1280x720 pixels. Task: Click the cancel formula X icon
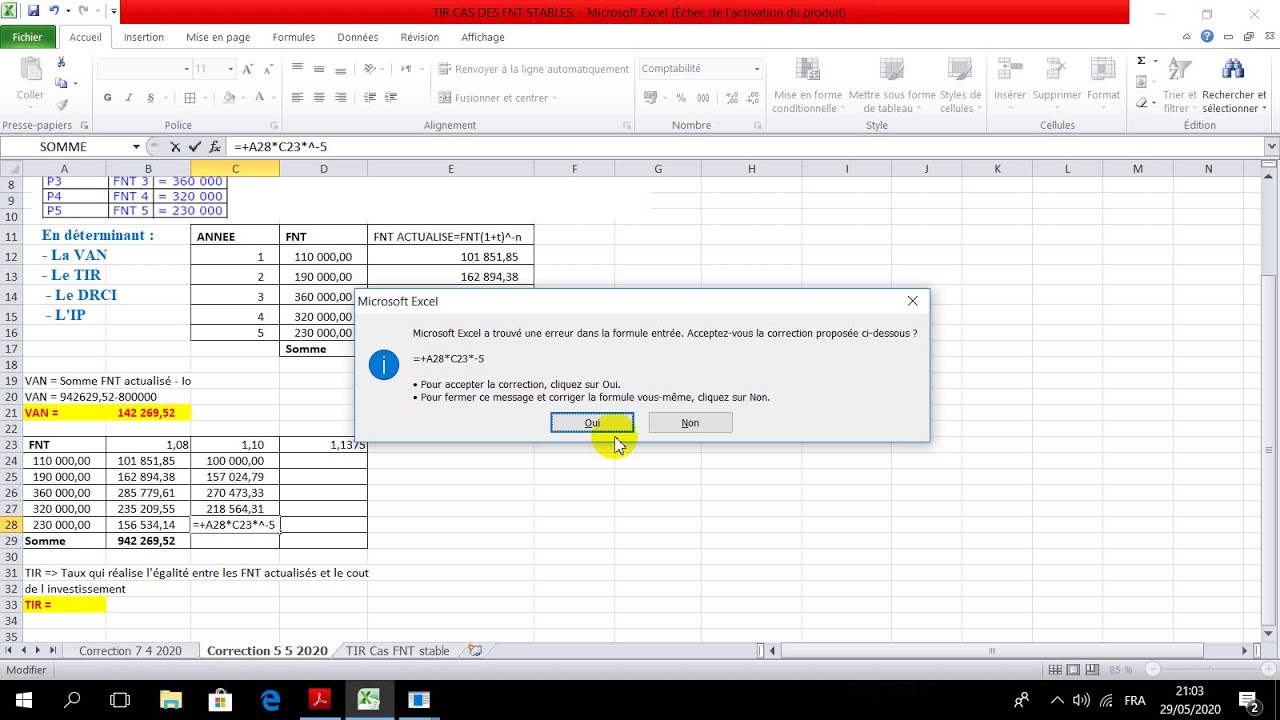click(x=175, y=147)
